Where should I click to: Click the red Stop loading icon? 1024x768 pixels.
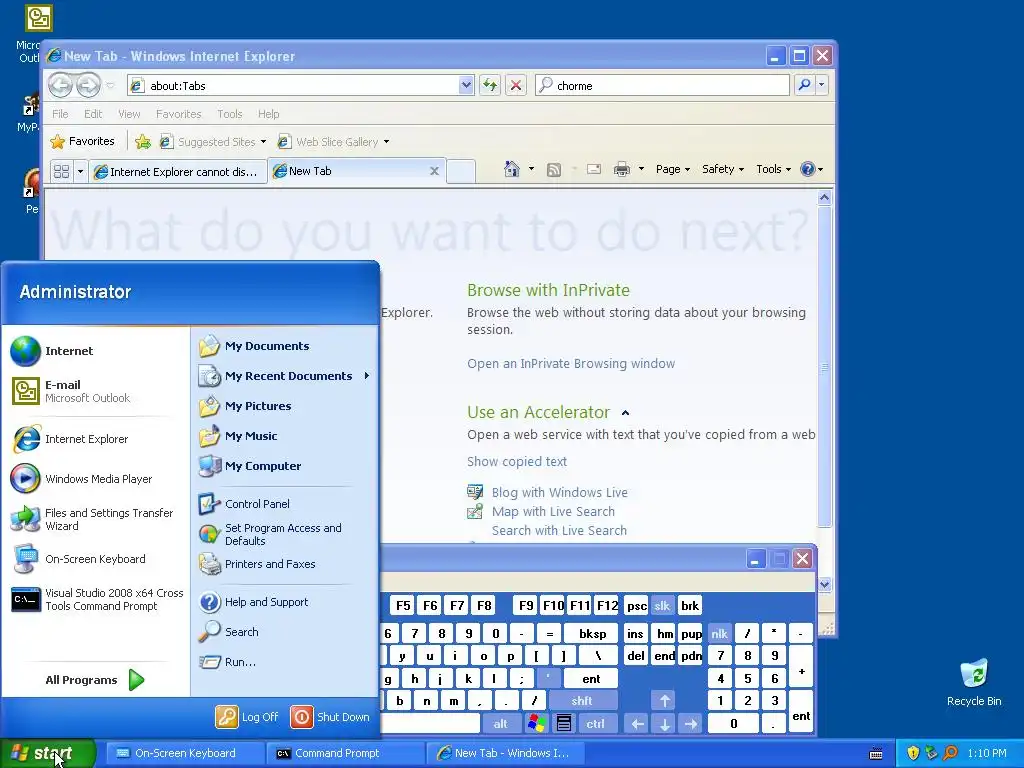516,85
